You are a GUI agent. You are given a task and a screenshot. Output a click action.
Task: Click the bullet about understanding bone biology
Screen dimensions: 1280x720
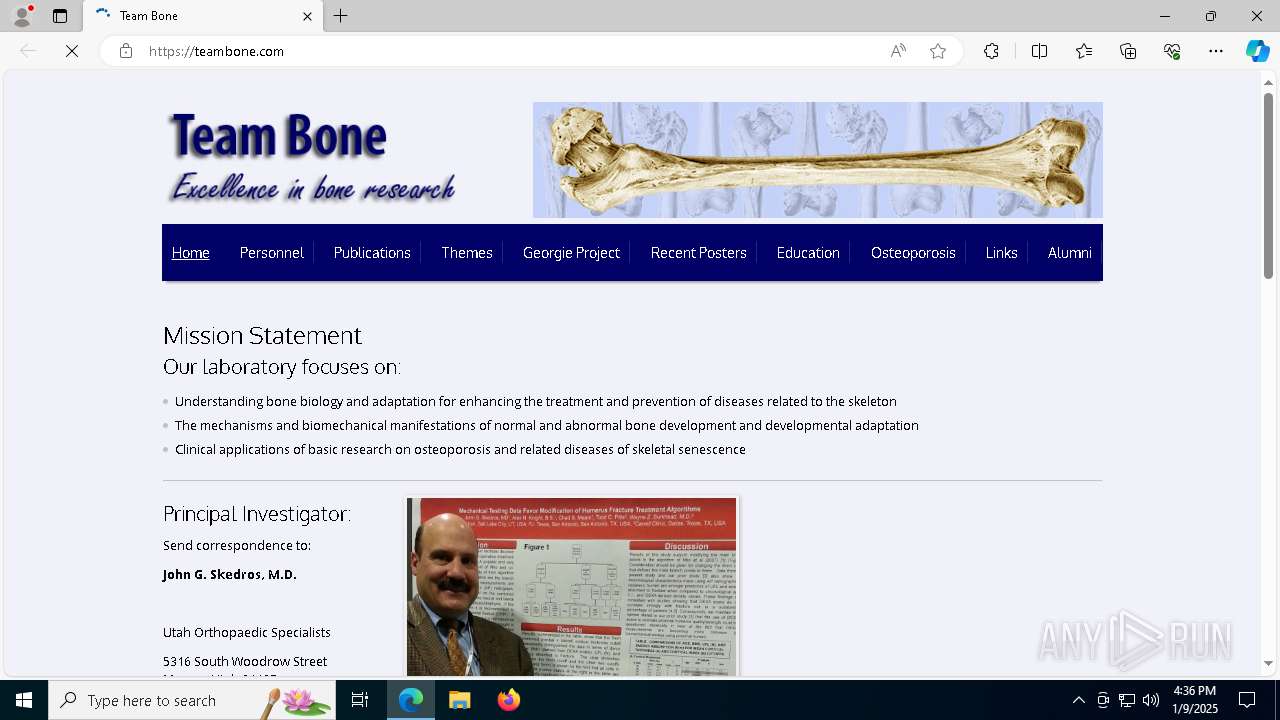(535, 401)
